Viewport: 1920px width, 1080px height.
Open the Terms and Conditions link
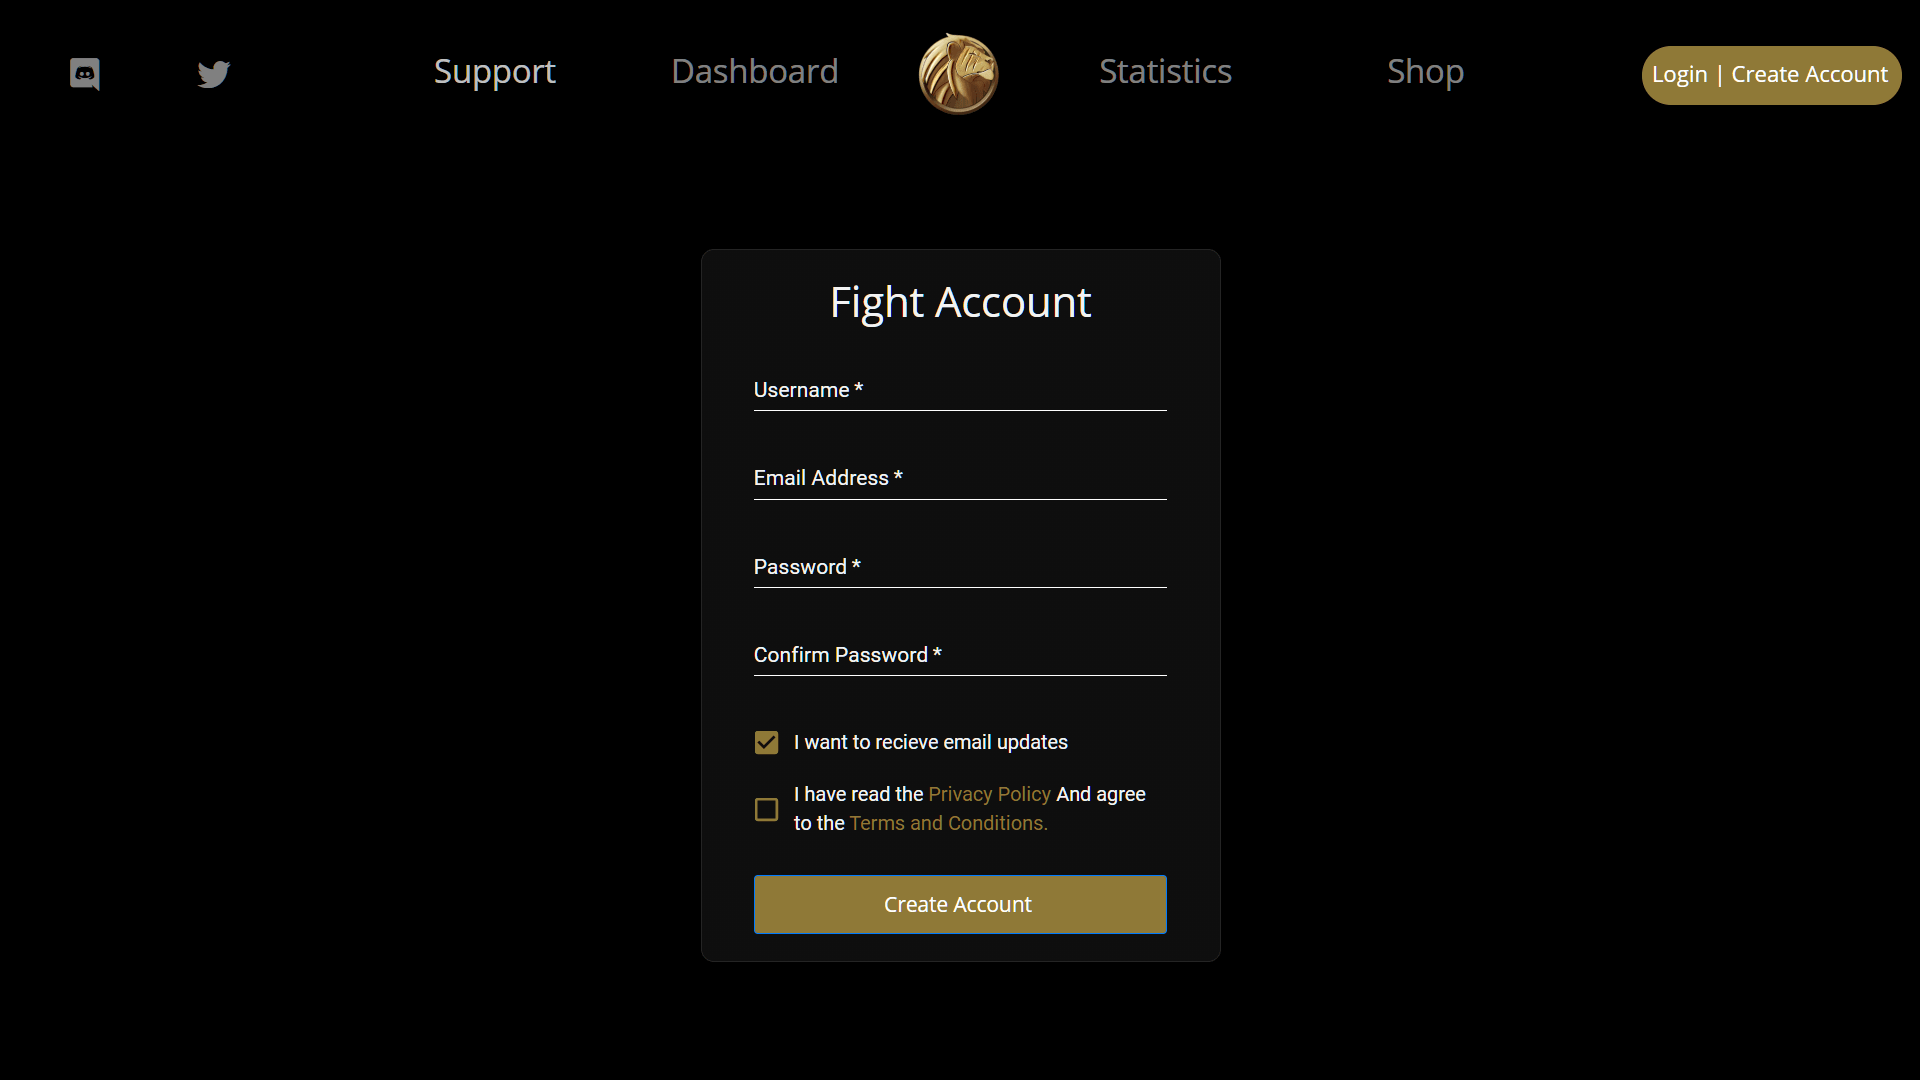pyautogui.click(x=948, y=823)
